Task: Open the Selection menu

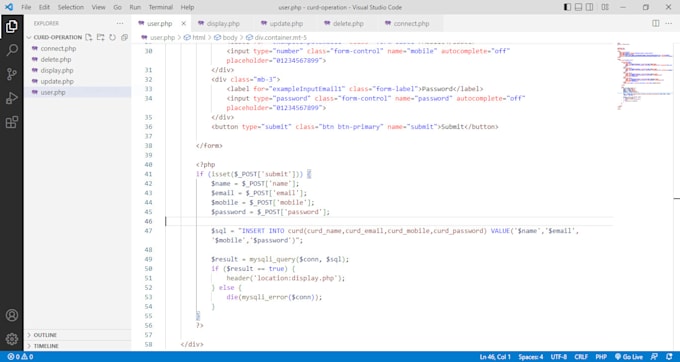Action: coord(71,7)
